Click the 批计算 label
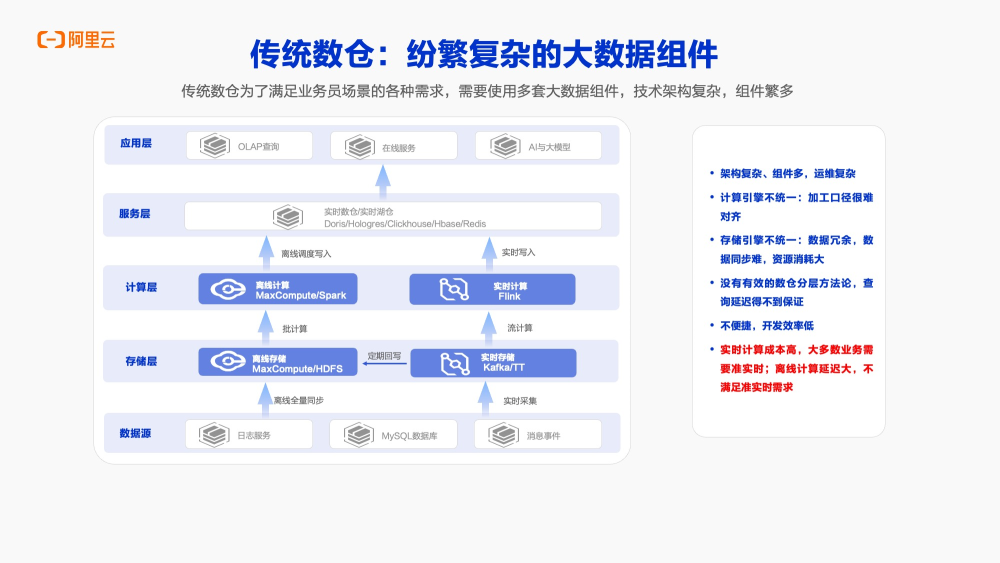This screenshot has width=1000, height=563. (x=295, y=329)
